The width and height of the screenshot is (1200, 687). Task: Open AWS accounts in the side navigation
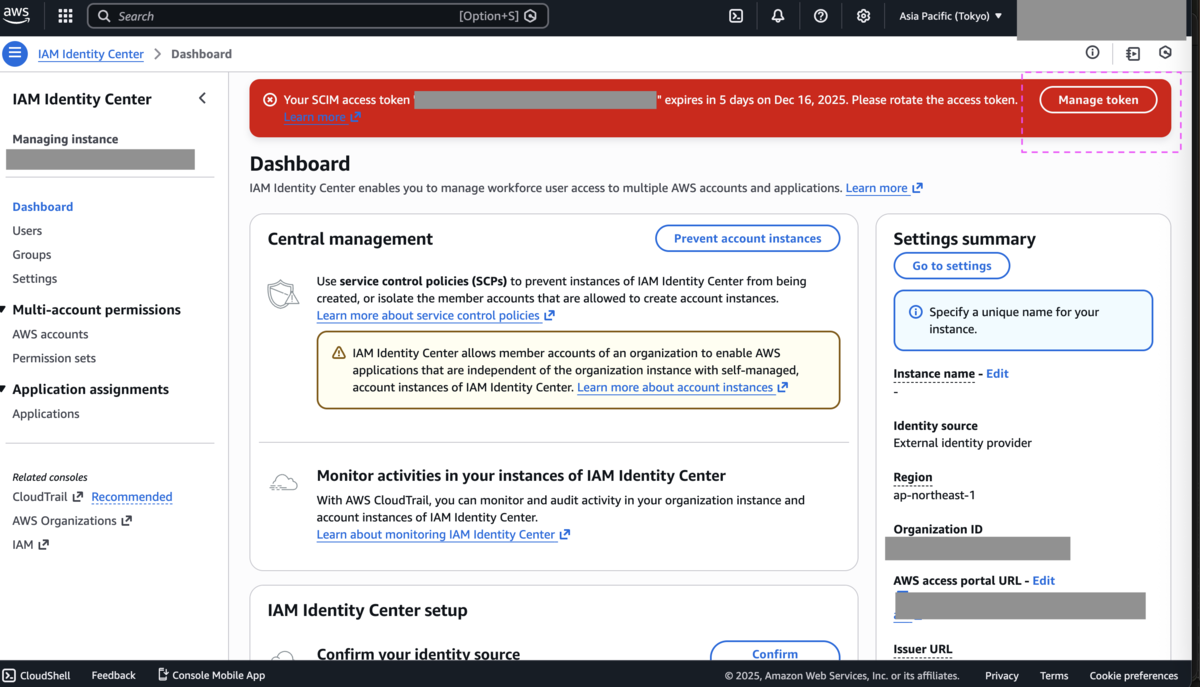50,335
